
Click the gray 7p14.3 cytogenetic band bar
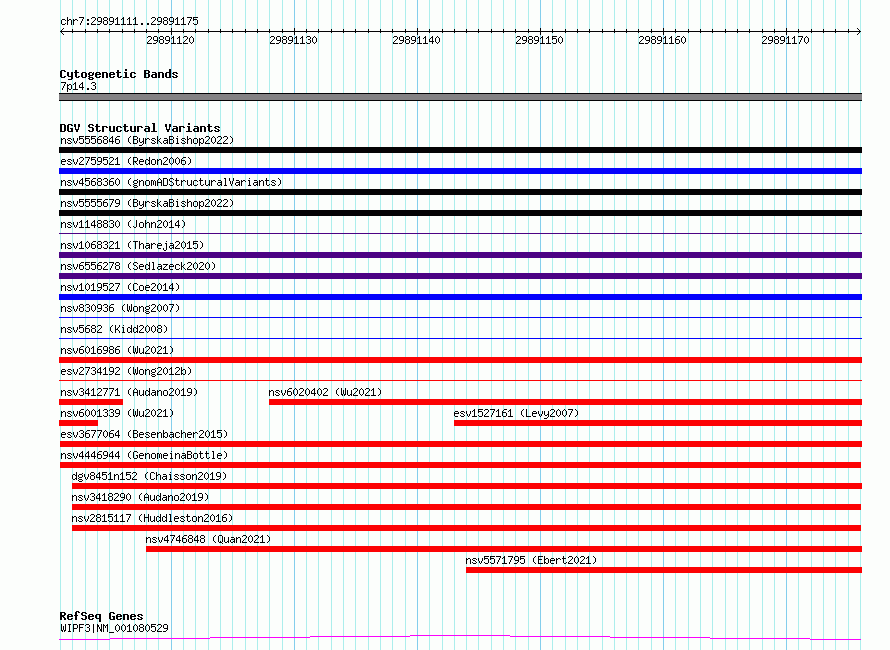pyautogui.click(x=460, y=97)
